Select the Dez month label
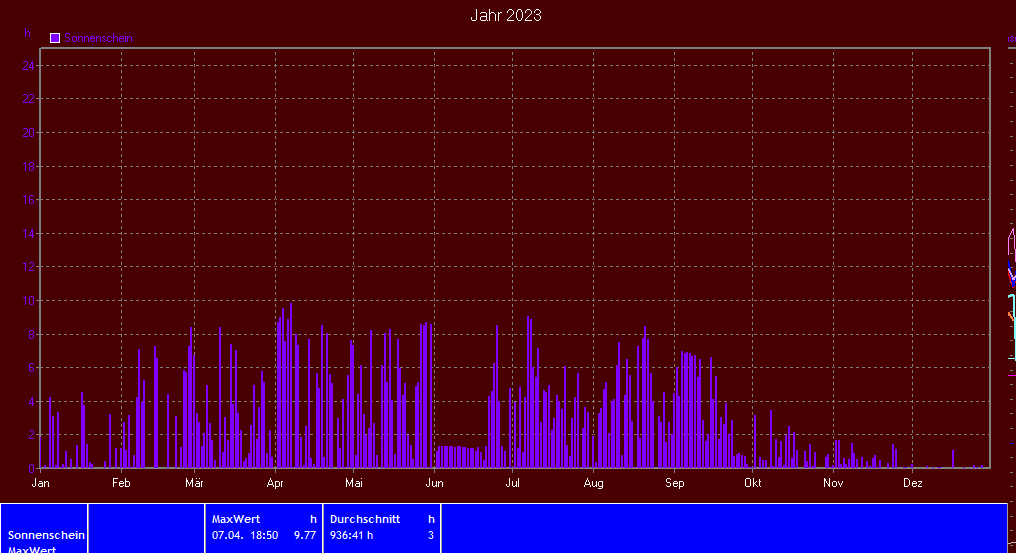Viewport: 1016px width, 553px height. [912, 483]
